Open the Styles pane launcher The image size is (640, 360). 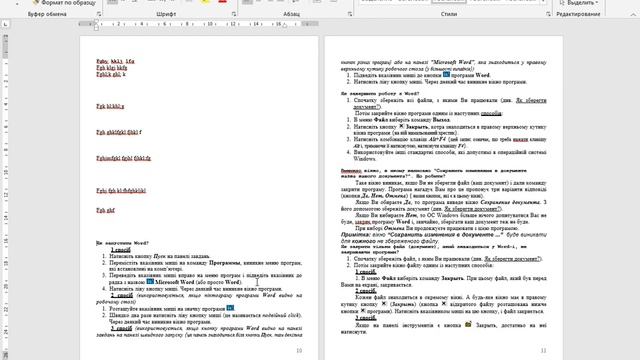pos(548,14)
